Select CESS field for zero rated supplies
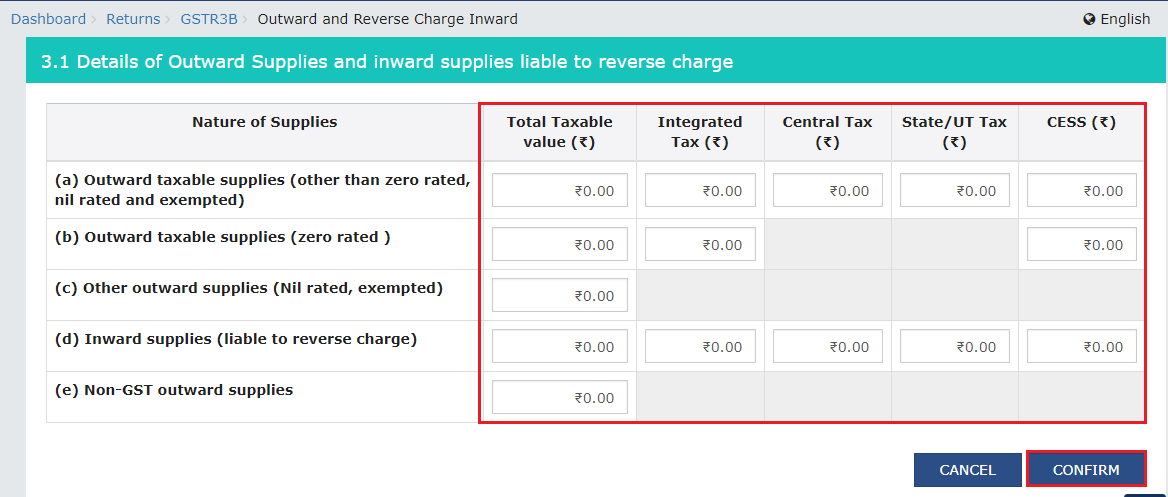 1082,244
